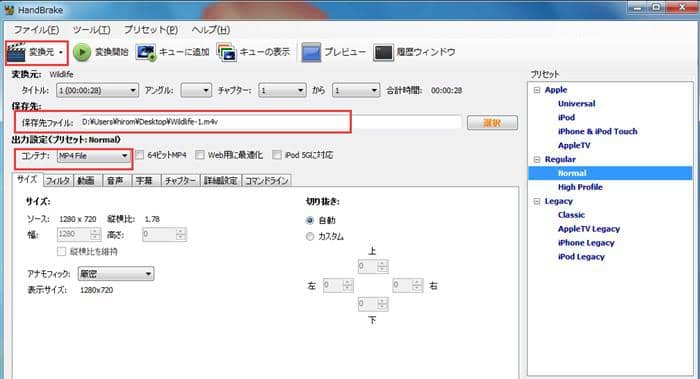Check the iPod 5Gに対応 option
The width and height of the screenshot is (700, 379).
pos(277,155)
